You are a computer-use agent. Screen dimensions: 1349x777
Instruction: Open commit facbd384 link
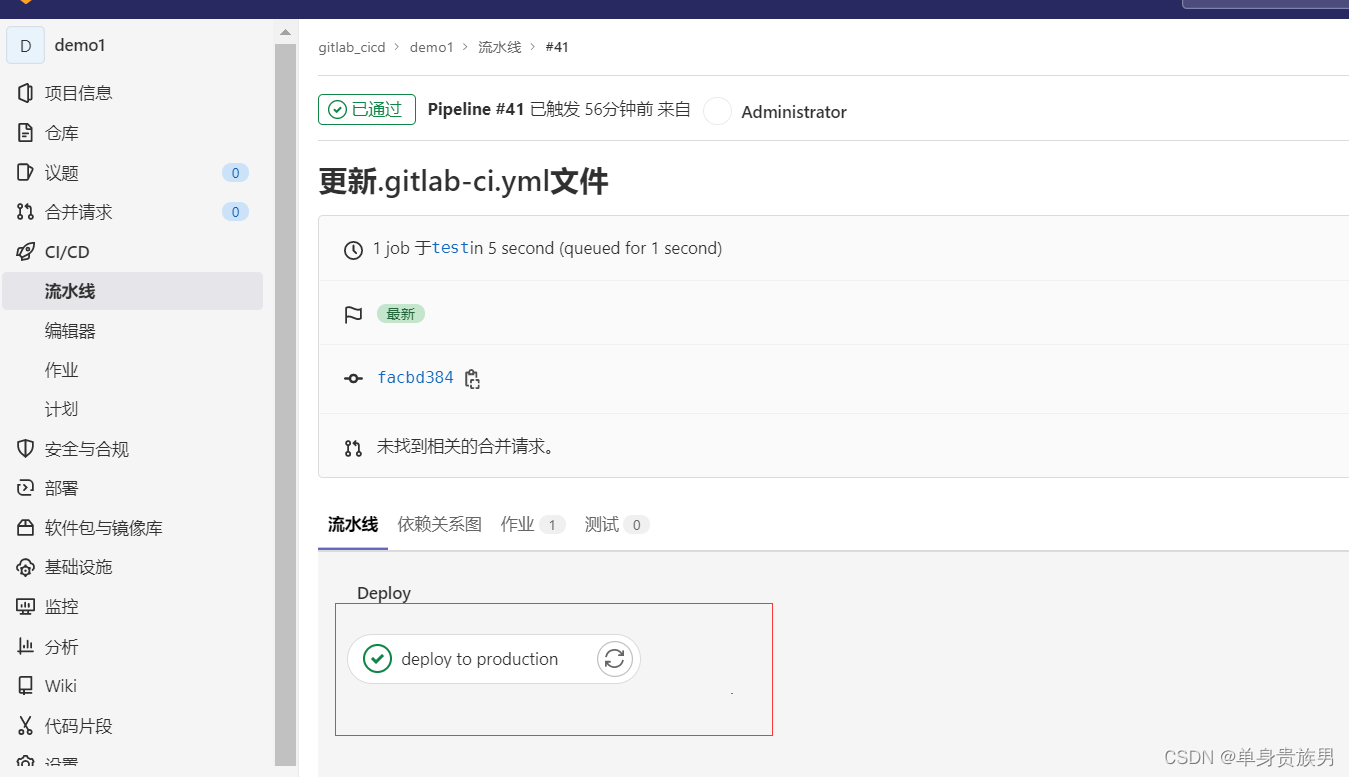coord(415,378)
